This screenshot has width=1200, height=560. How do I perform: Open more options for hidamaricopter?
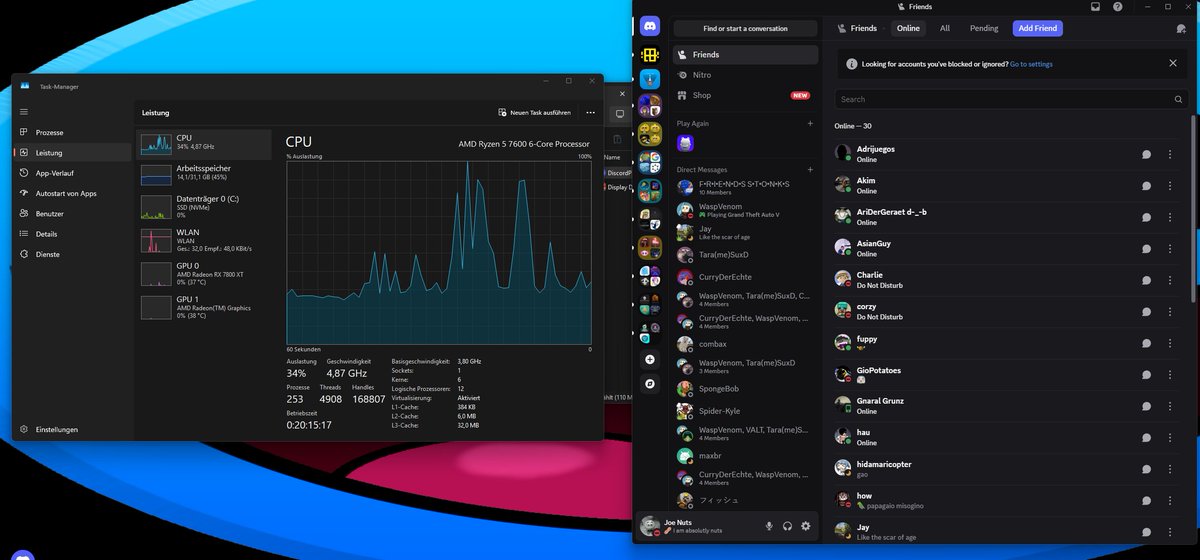point(1170,469)
